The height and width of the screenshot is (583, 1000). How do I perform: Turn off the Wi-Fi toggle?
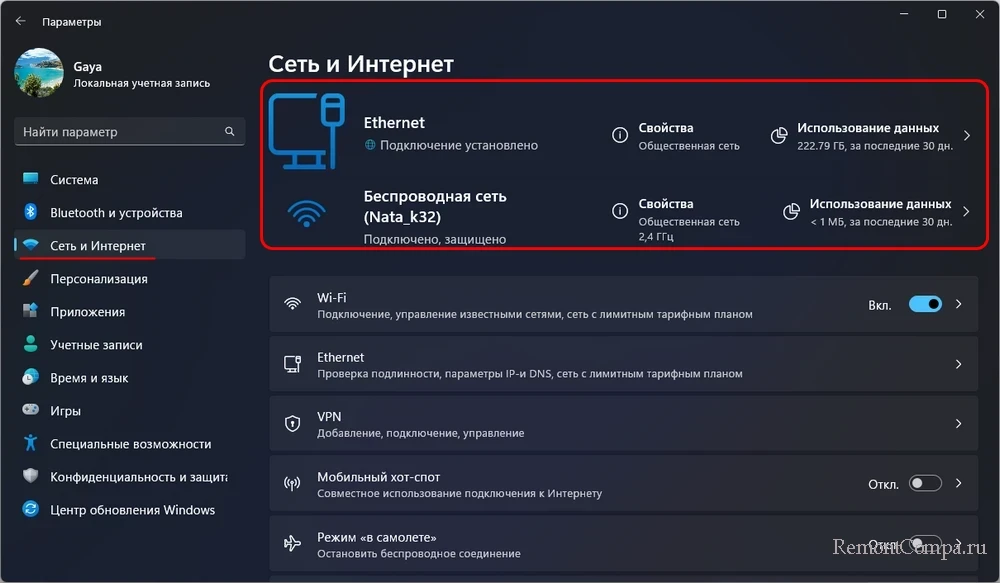[x=925, y=304]
